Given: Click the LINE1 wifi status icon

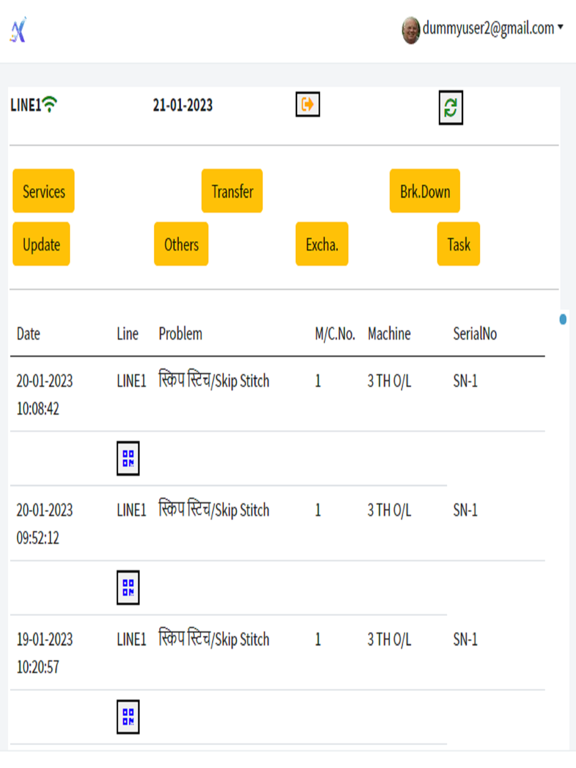Looking at the screenshot, I should (49, 104).
